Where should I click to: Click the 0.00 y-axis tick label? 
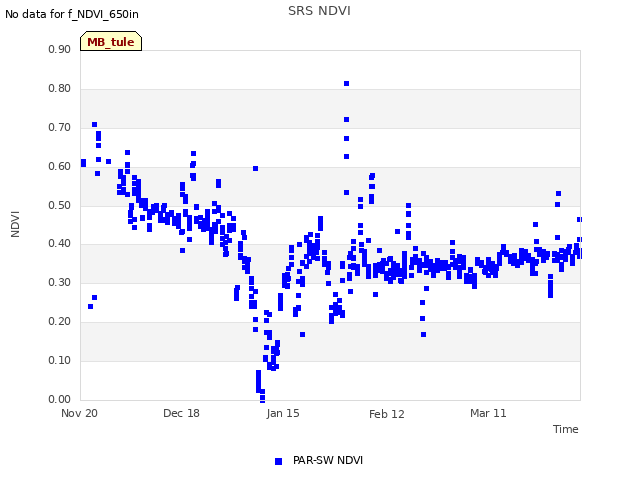(x=59, y=399)
